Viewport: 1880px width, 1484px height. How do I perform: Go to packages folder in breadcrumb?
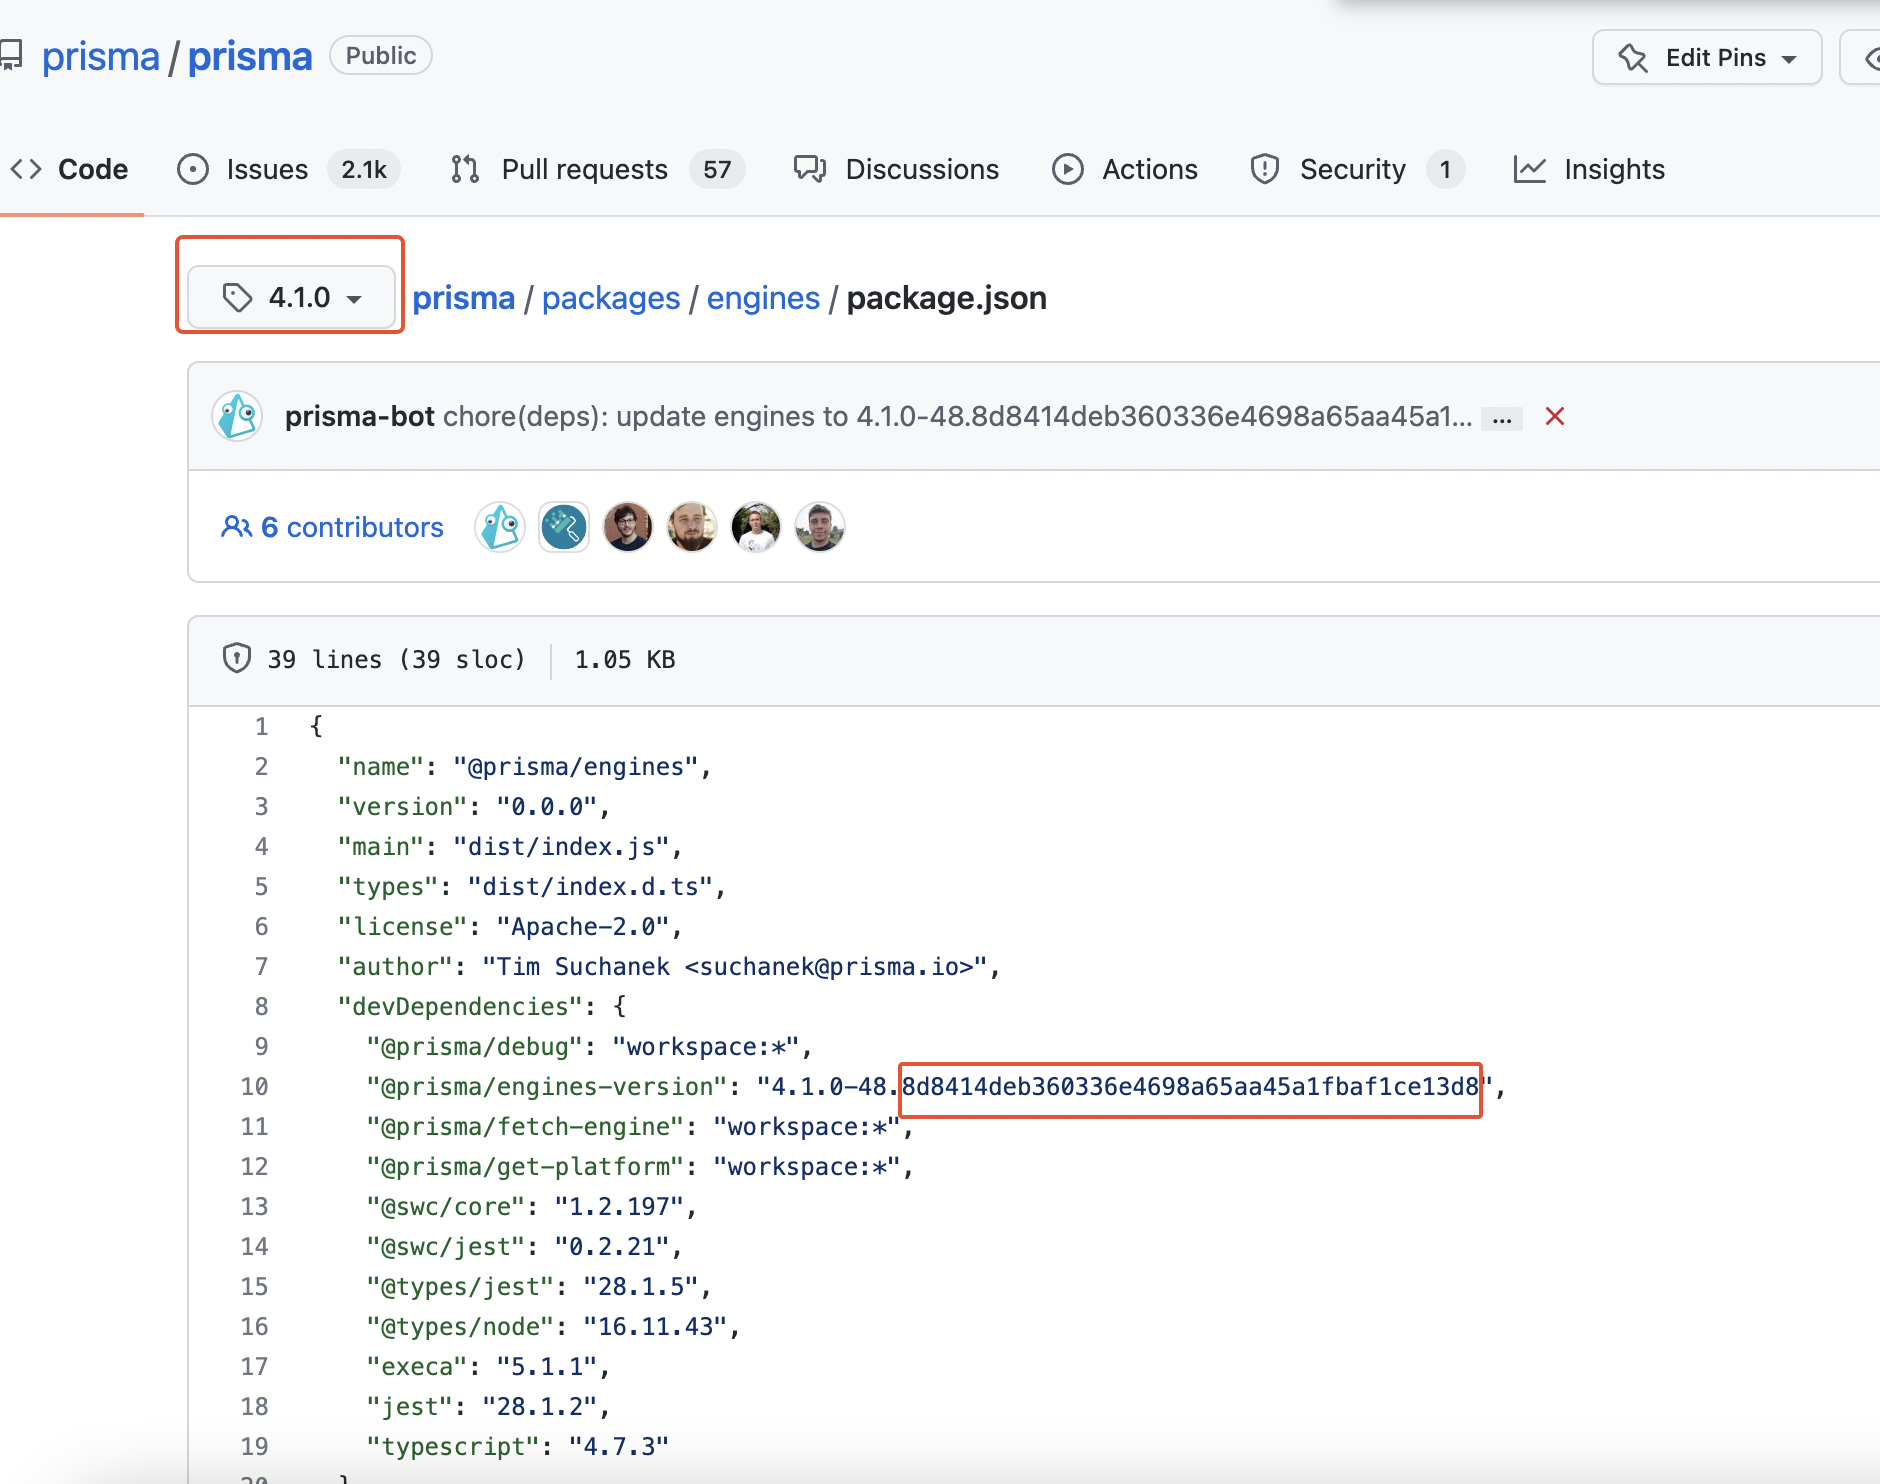point(611,298)
